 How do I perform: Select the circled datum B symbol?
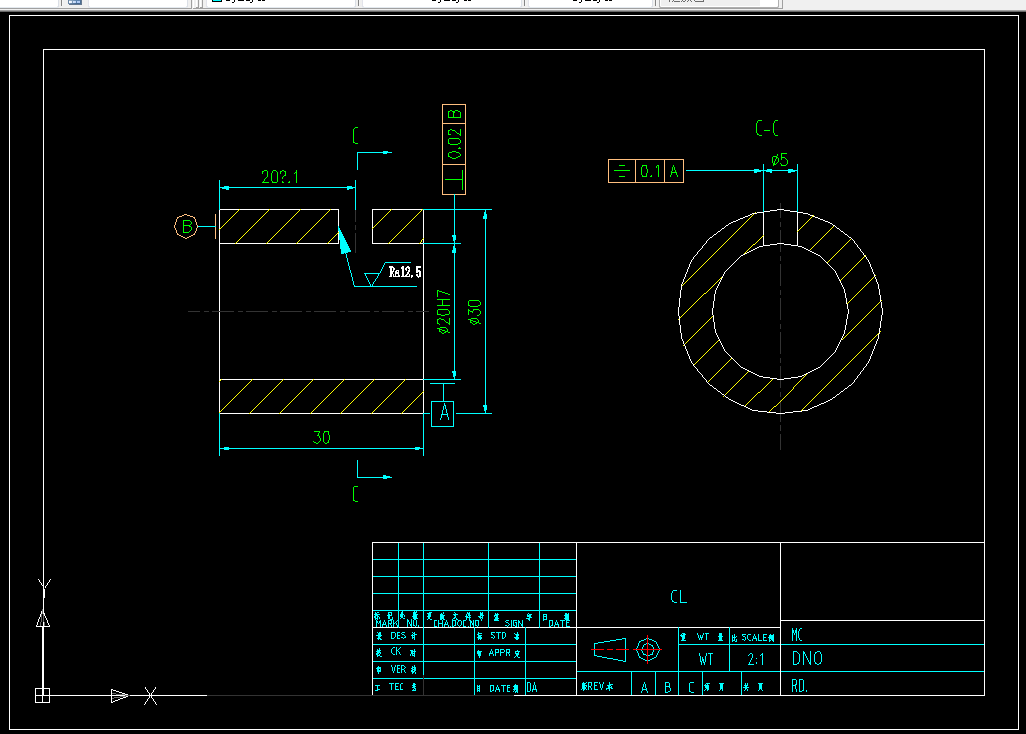tap(186, 226)
